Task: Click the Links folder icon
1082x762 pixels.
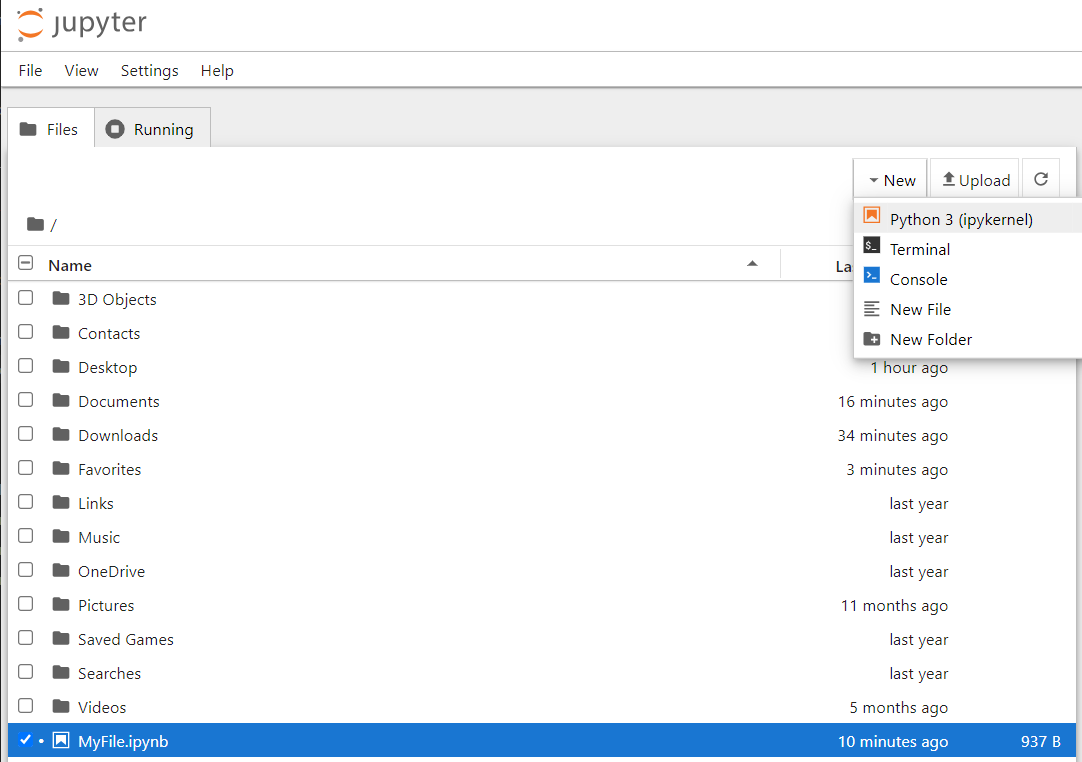Action: pos(61,502)
